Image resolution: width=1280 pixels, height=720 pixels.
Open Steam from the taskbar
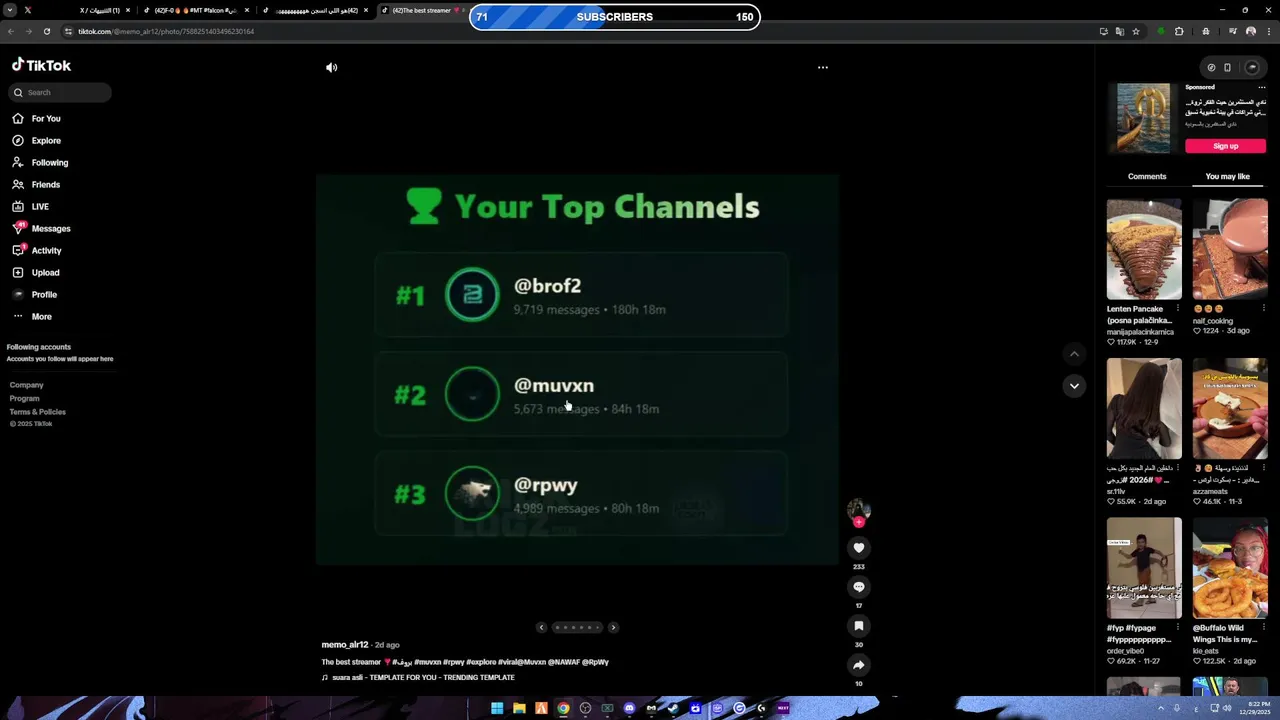673,708
